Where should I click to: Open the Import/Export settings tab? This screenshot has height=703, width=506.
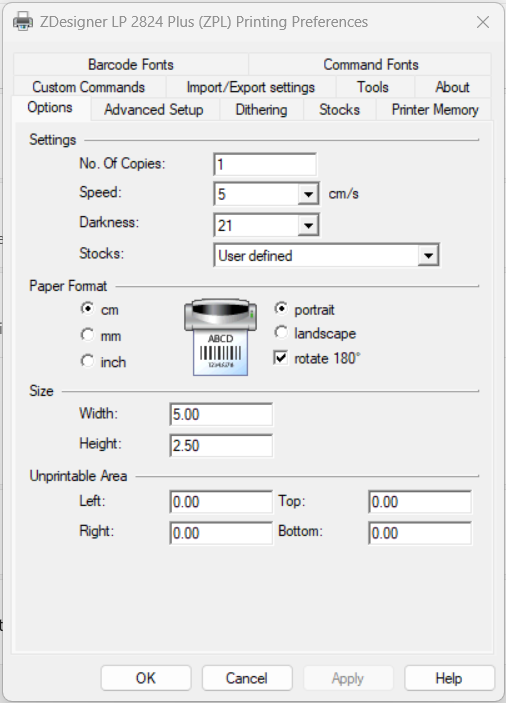(x=251, y=87)
